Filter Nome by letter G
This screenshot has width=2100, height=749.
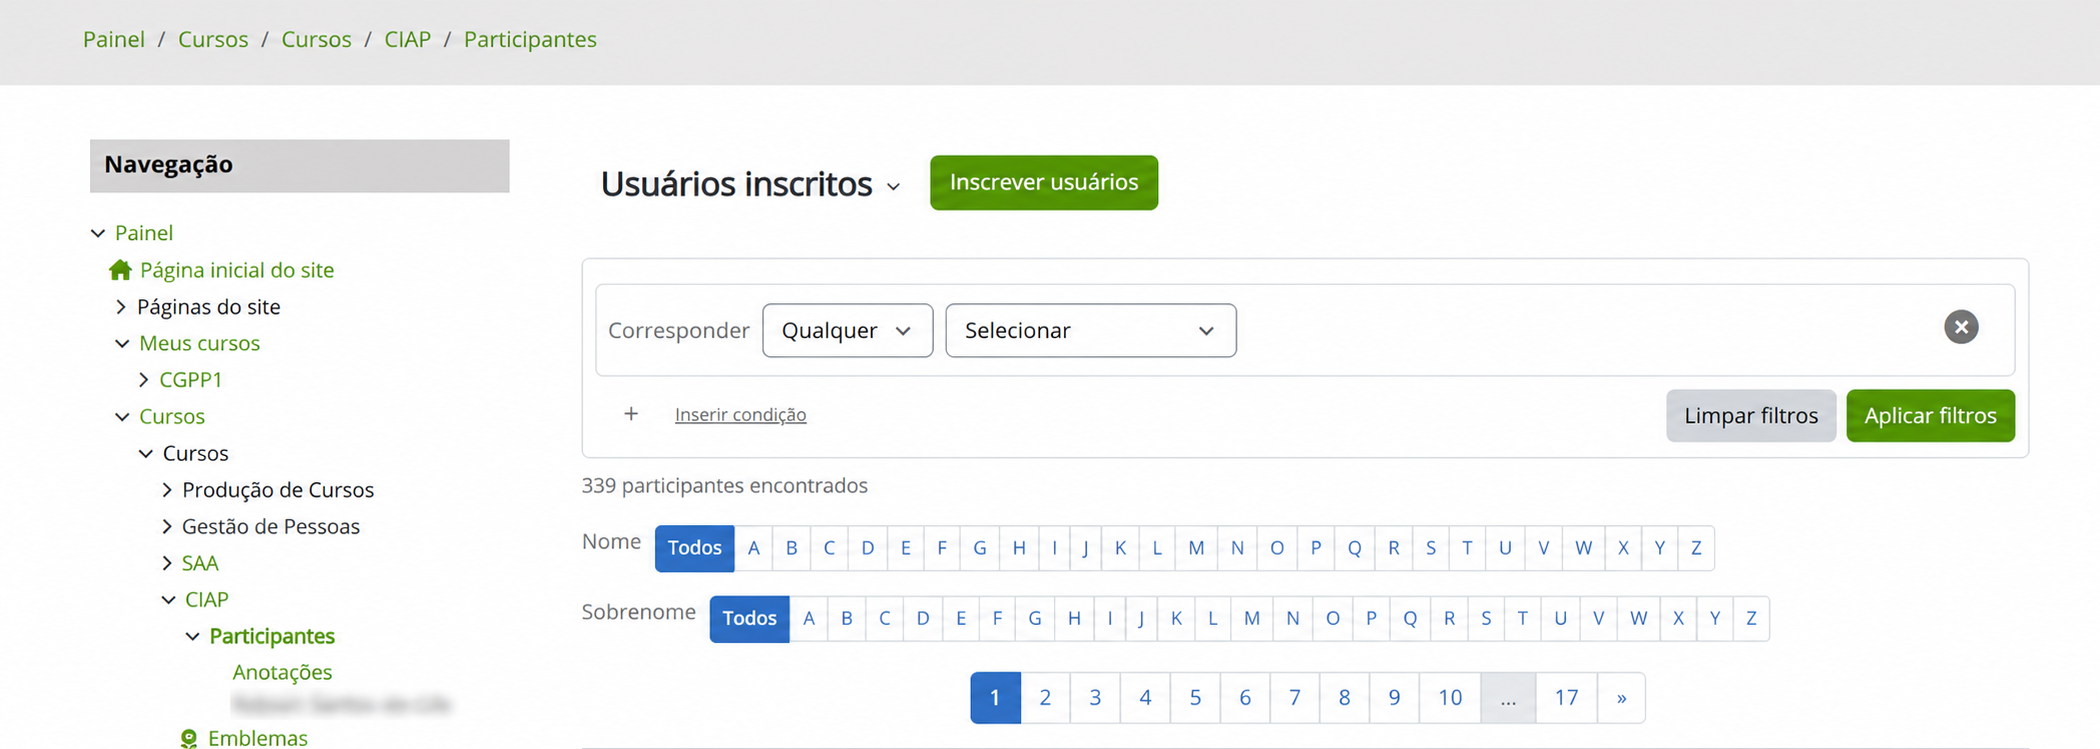point(980,548)
